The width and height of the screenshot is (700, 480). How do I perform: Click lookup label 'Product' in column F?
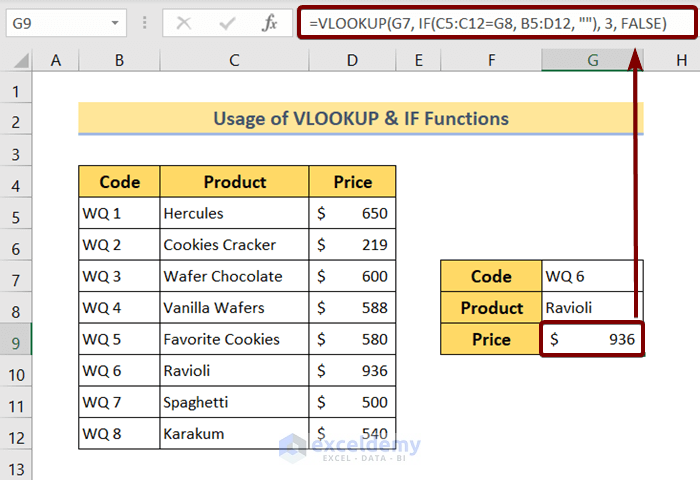[491, 308]
